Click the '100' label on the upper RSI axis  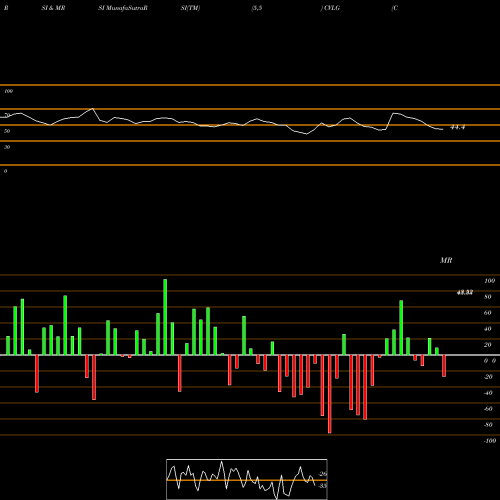tap(8, 91)
